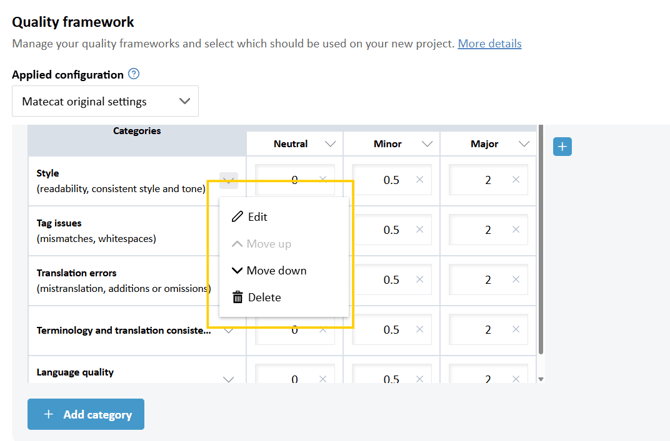Expand the Neutral column options chevron

pyautogui.click(x=330, y=144)
